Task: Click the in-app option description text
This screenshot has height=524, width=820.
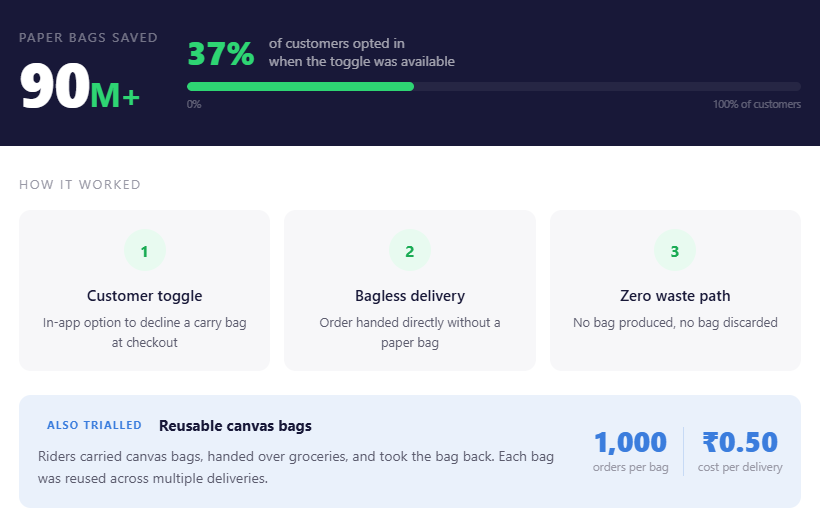Action: (x=144, y=332)
